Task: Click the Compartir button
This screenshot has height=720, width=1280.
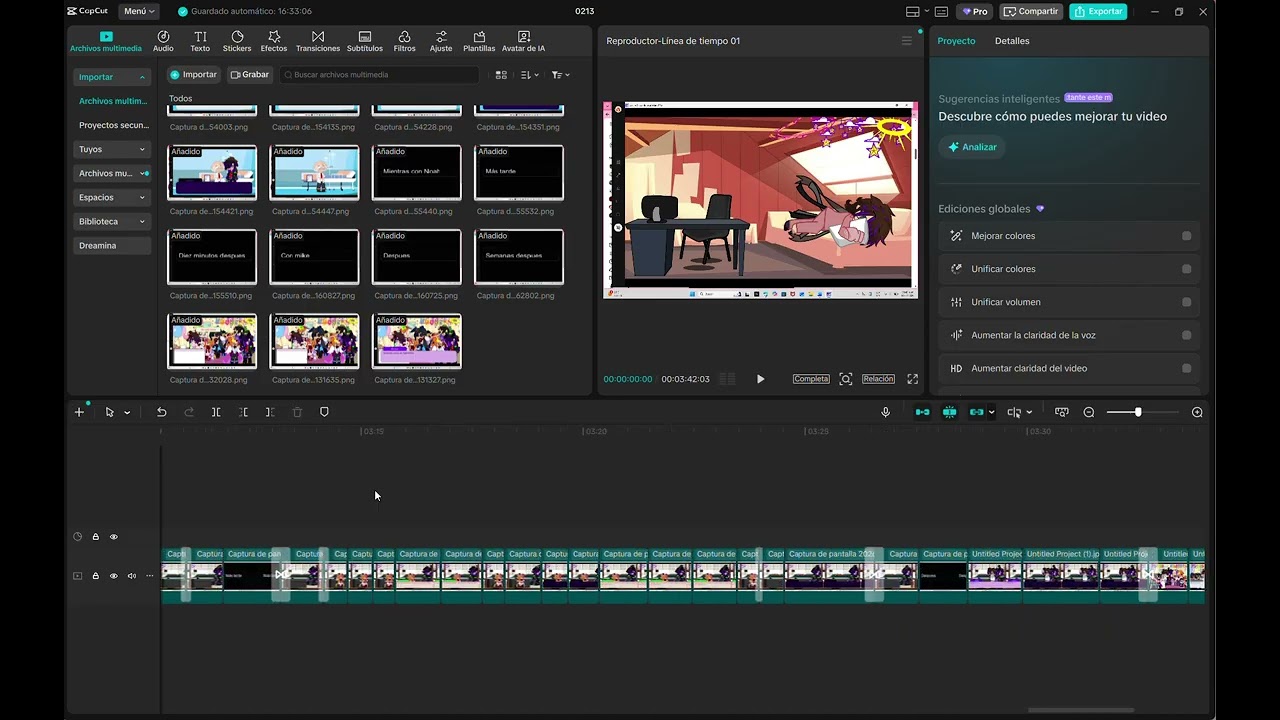Action: 1031,12
